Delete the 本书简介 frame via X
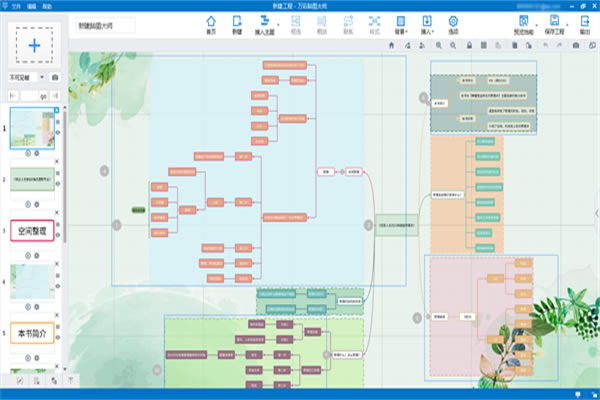The height and width of the screenshot is (400, 600). point(57,315)
